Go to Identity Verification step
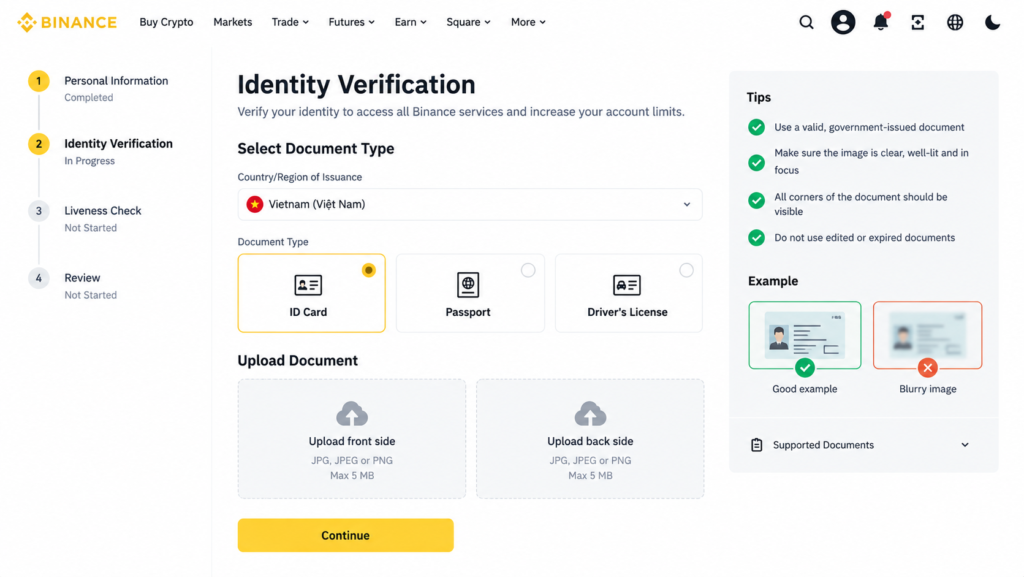The image size is (1024, 577). [x=118, y=144]
